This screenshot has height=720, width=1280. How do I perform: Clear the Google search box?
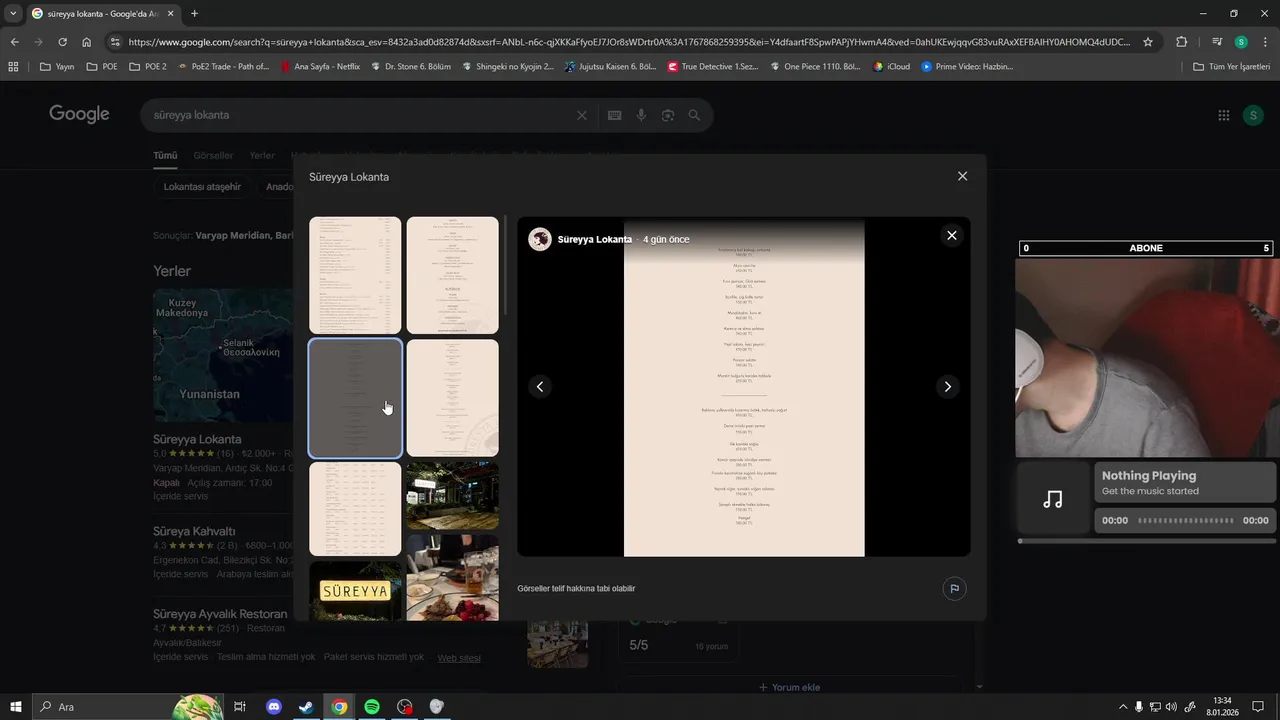(x=582, y=115)
